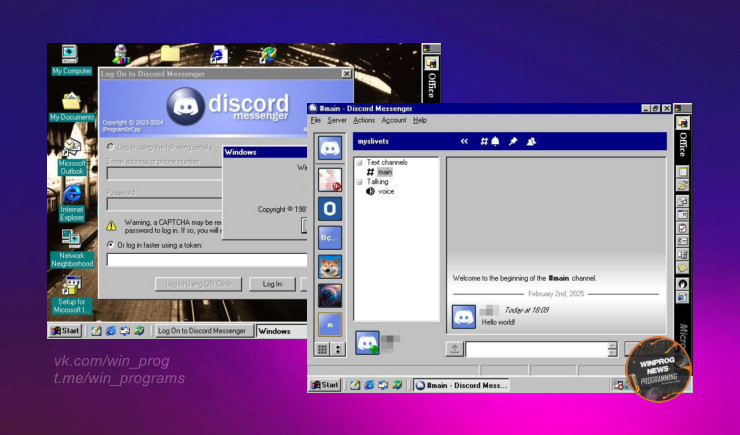The image size is (740, 435).
Task: Click the yellow CAPTCHA warning triangle icon
Action: (x=111, y=226)
